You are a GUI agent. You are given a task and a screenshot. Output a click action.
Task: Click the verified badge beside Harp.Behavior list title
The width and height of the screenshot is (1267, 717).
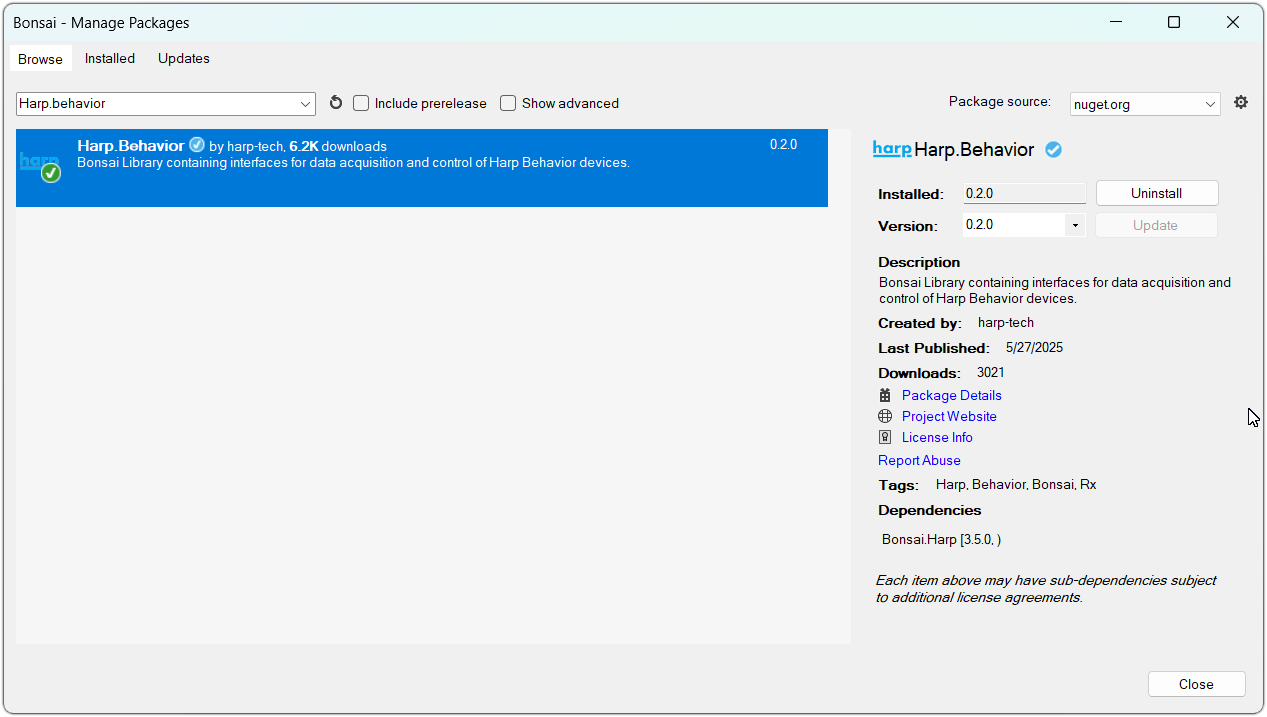coord(197,145)
